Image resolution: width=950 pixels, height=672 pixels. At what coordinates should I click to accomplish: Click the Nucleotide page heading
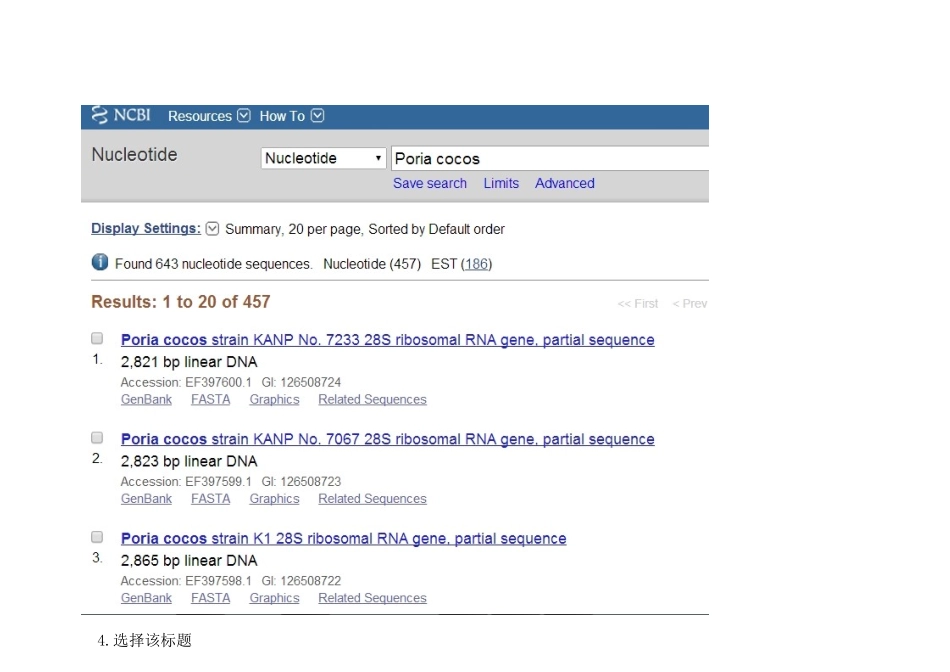(x=135, y=155)
